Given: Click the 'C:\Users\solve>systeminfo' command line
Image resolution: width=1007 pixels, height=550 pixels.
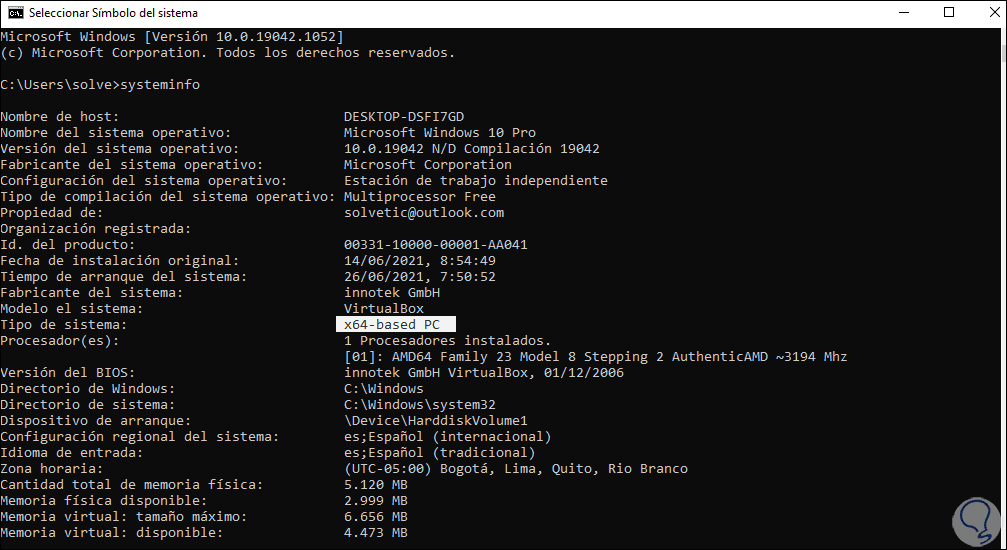Looking at the screenshot, I should coord(100,85).
